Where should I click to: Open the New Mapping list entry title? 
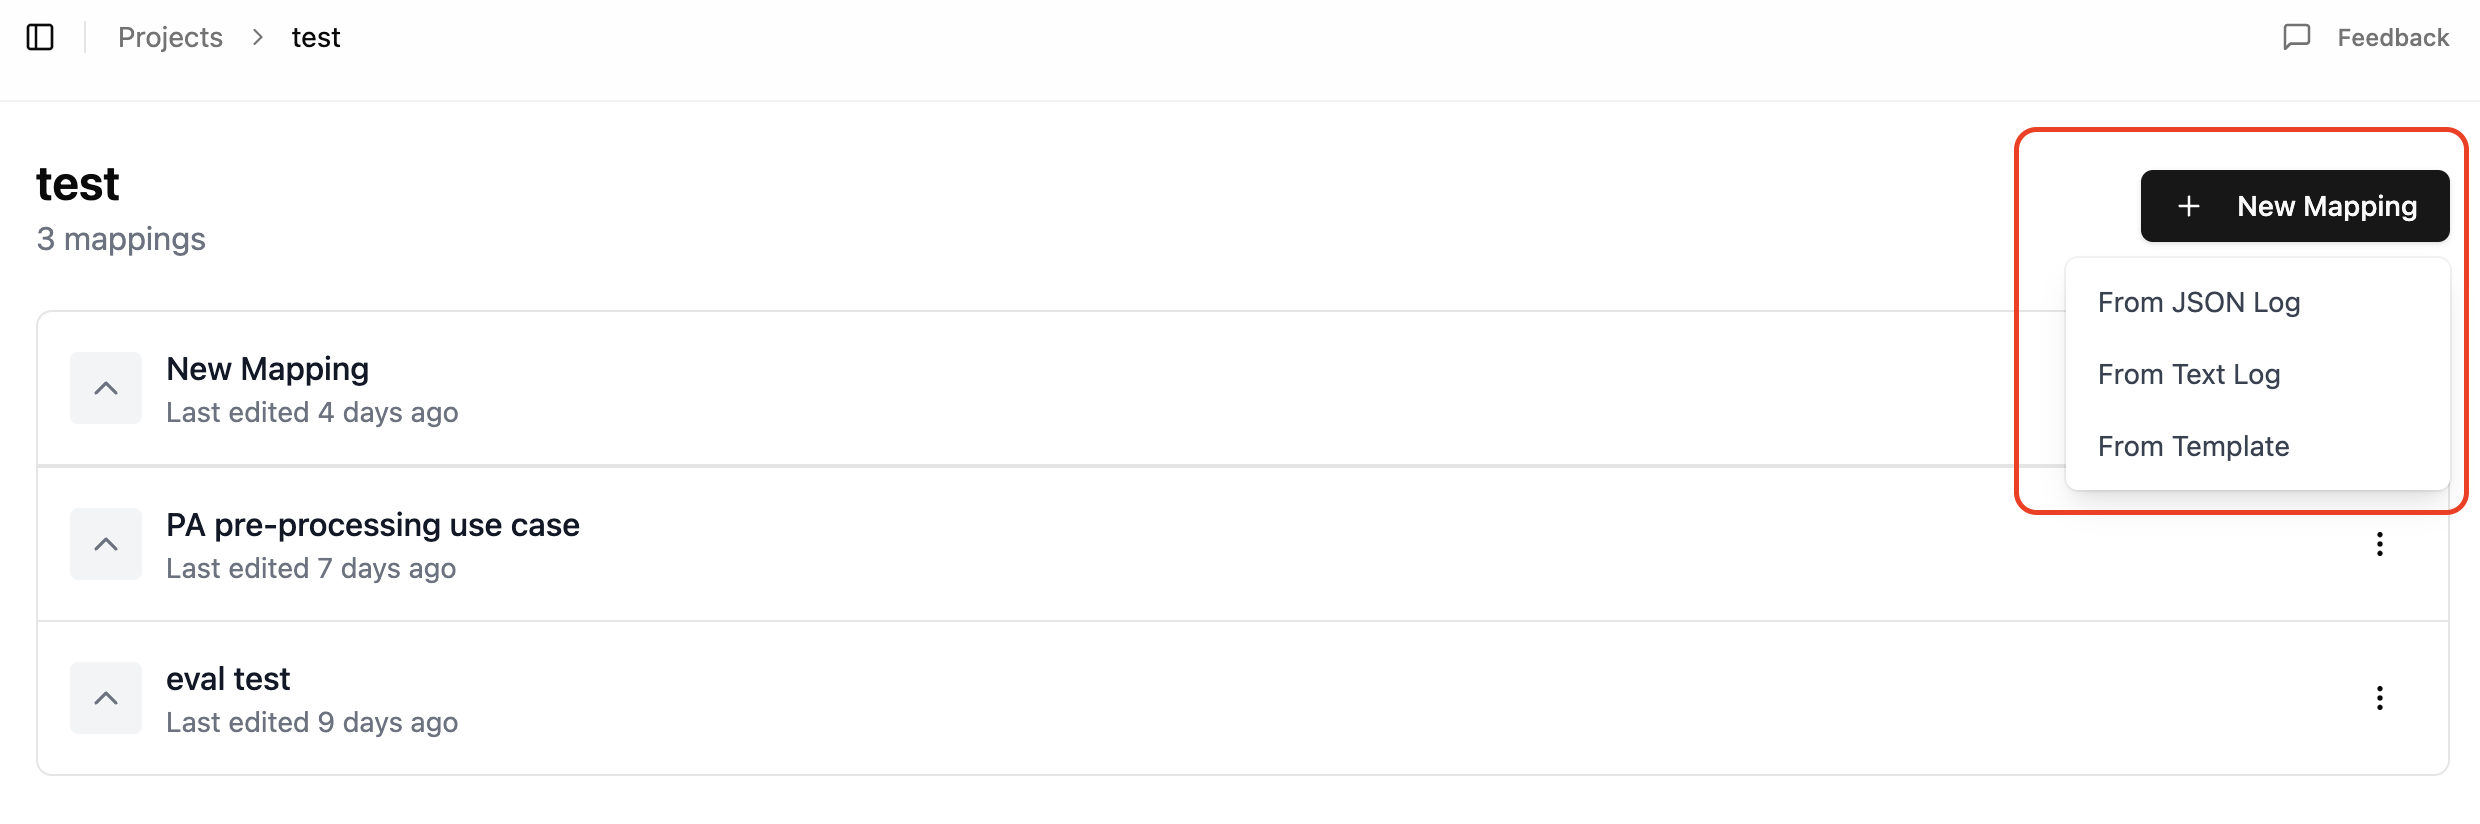pyautogui.click(x=267, y=369)
